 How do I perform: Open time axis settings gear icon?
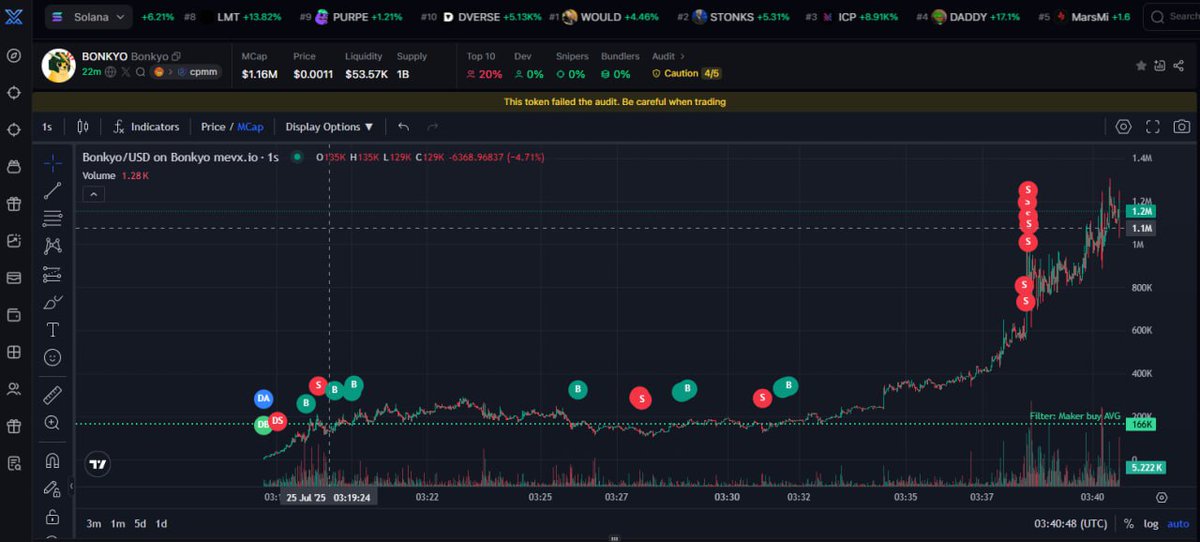click(x=1161, y=497)
